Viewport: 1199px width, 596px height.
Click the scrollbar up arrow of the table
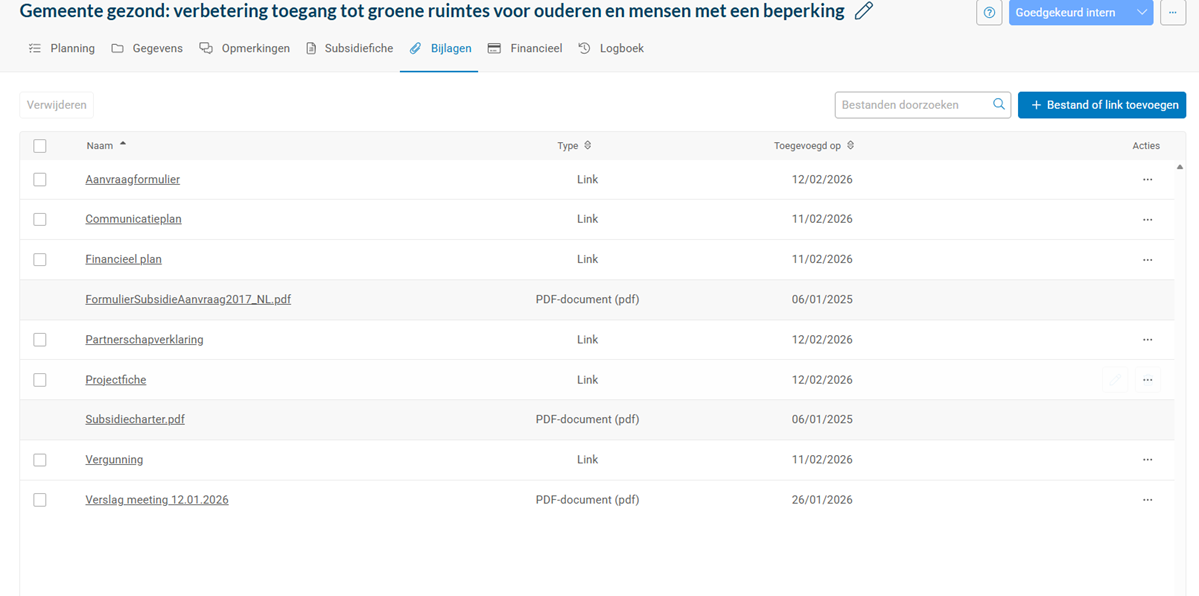click(x=1180, y=167)
